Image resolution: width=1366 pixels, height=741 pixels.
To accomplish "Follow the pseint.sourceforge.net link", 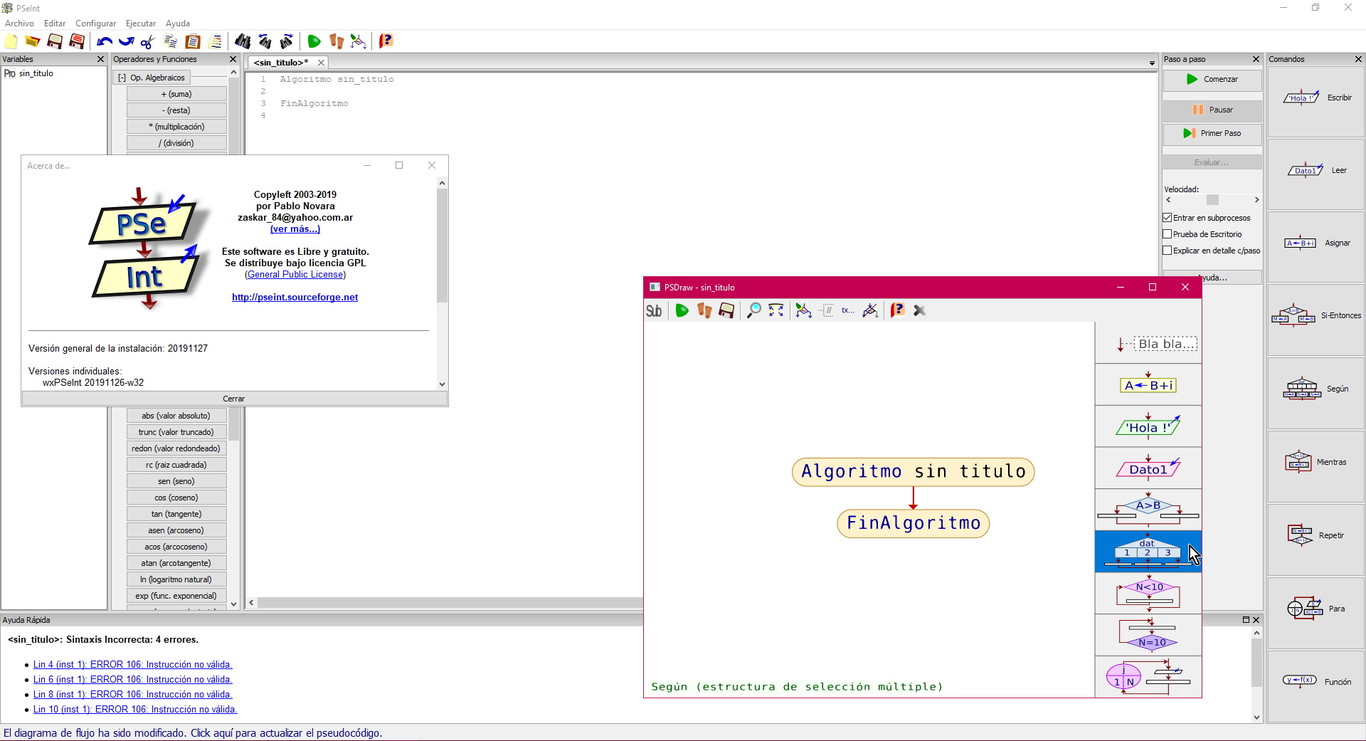I will 294,296.
